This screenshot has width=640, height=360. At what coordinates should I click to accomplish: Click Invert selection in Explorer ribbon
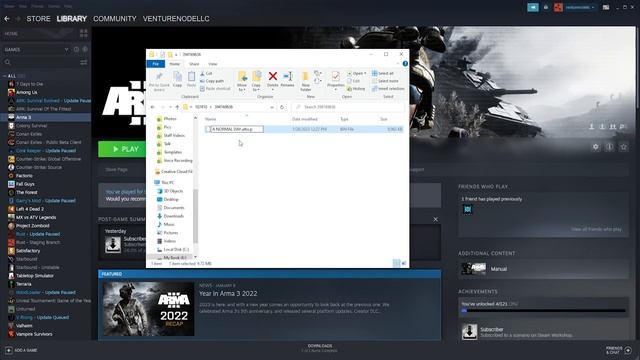pos(388,89)
